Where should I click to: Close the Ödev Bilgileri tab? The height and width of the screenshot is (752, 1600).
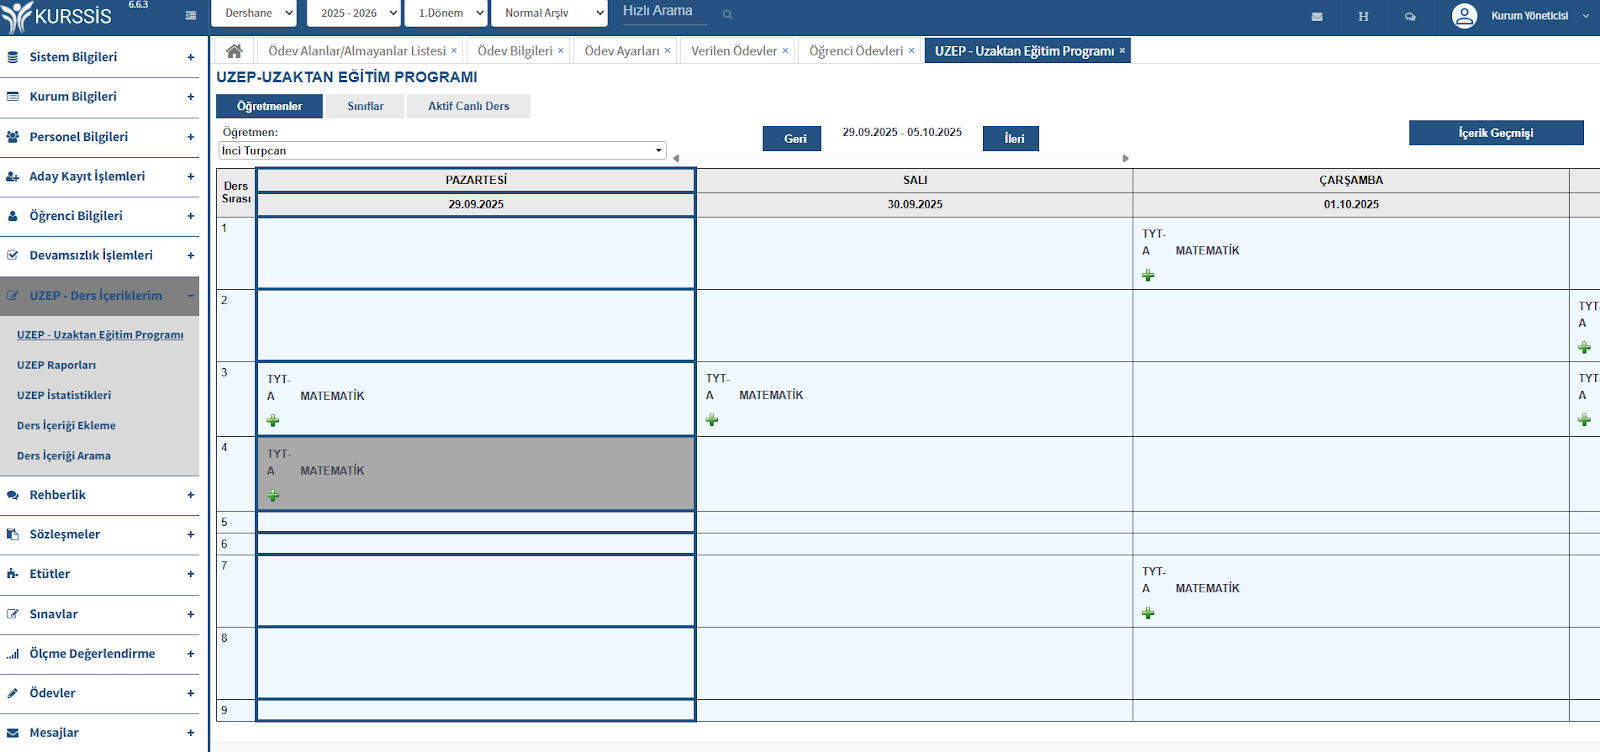coord(560,51)
